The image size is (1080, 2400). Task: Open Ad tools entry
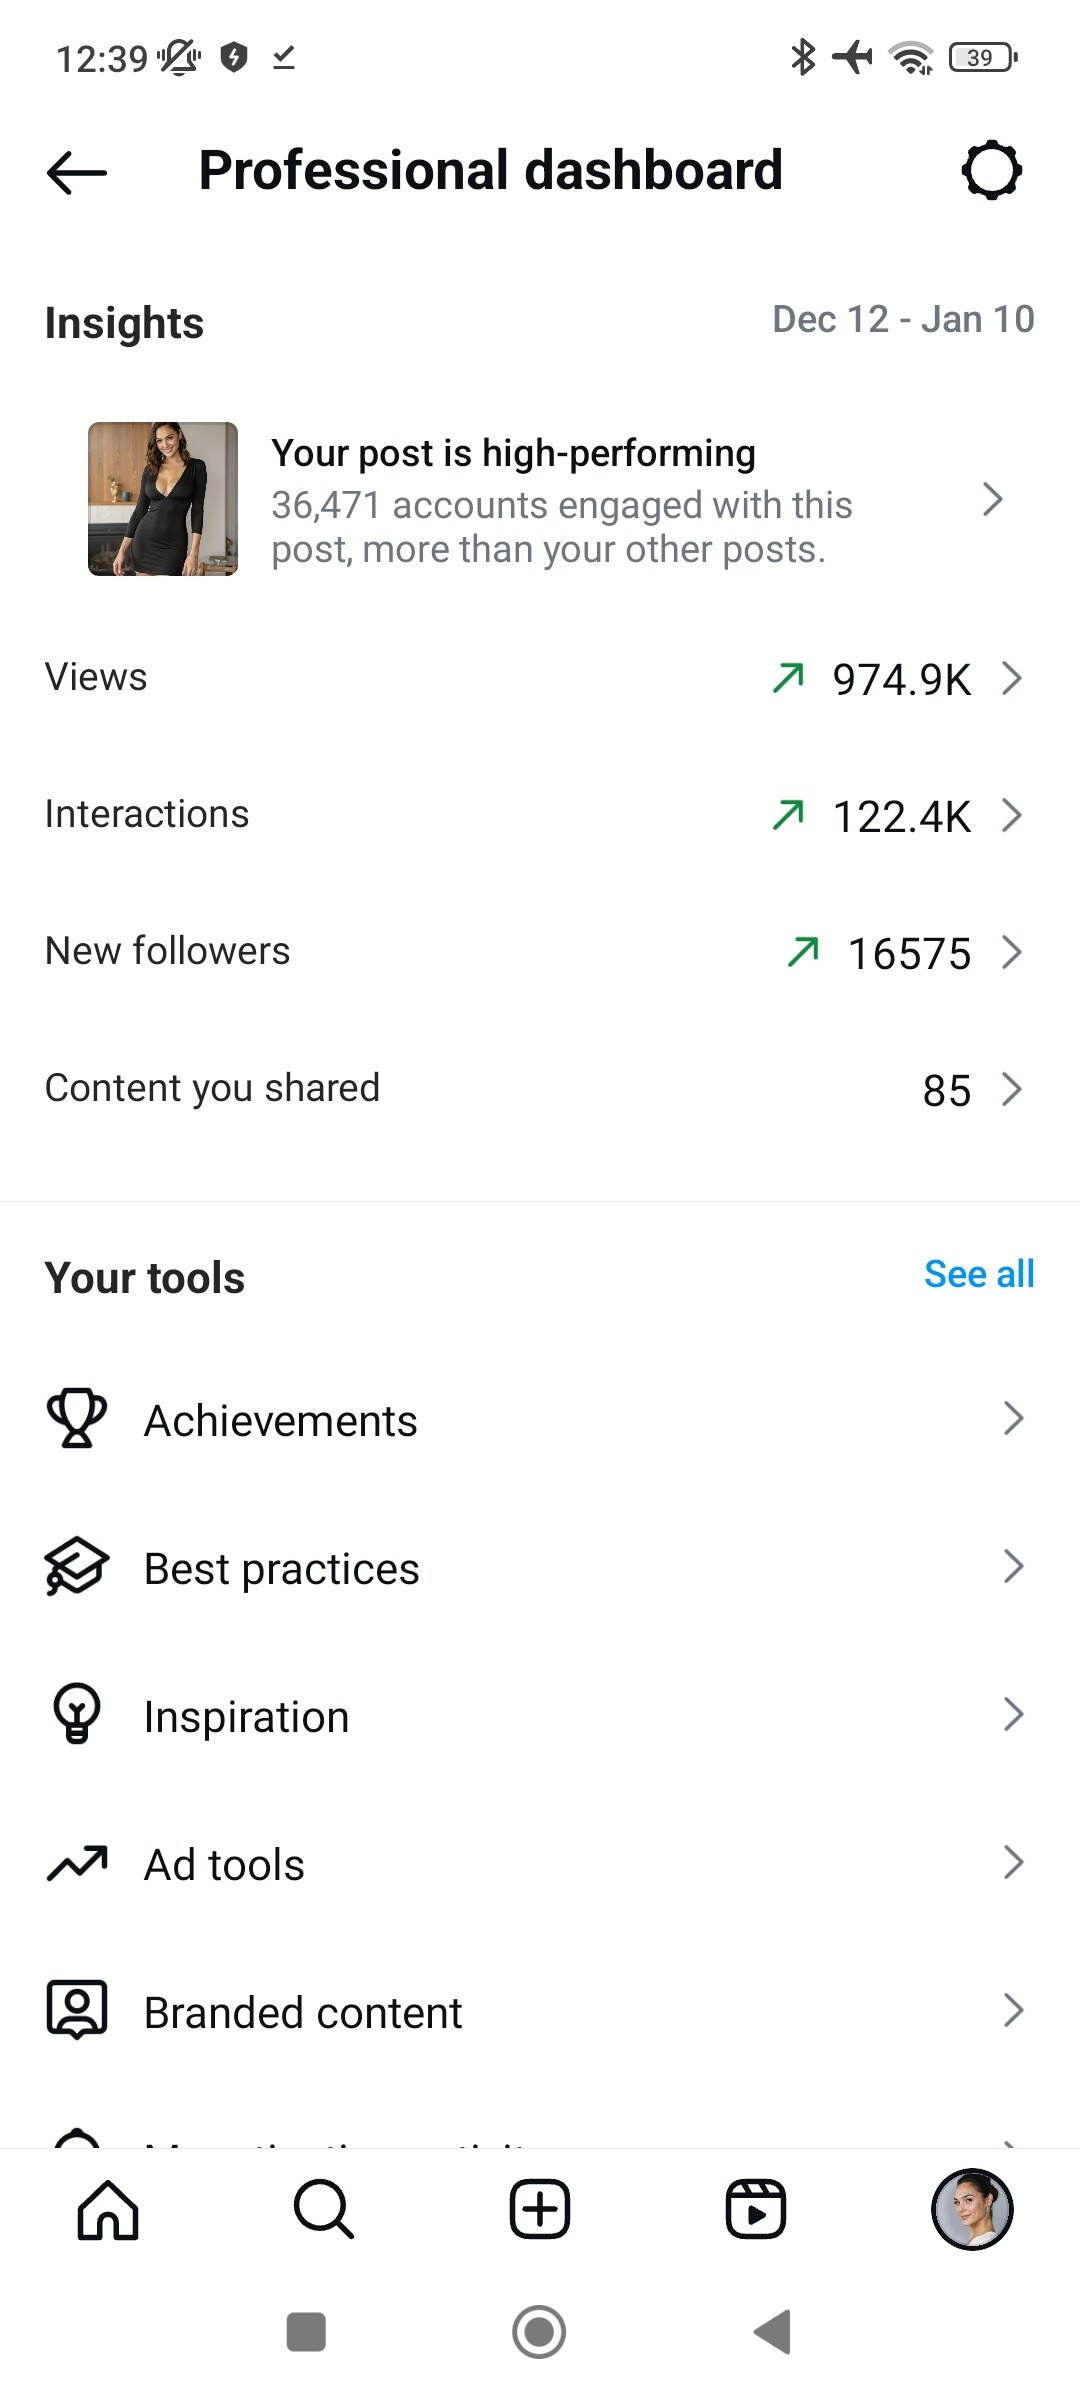point(225,1864)
